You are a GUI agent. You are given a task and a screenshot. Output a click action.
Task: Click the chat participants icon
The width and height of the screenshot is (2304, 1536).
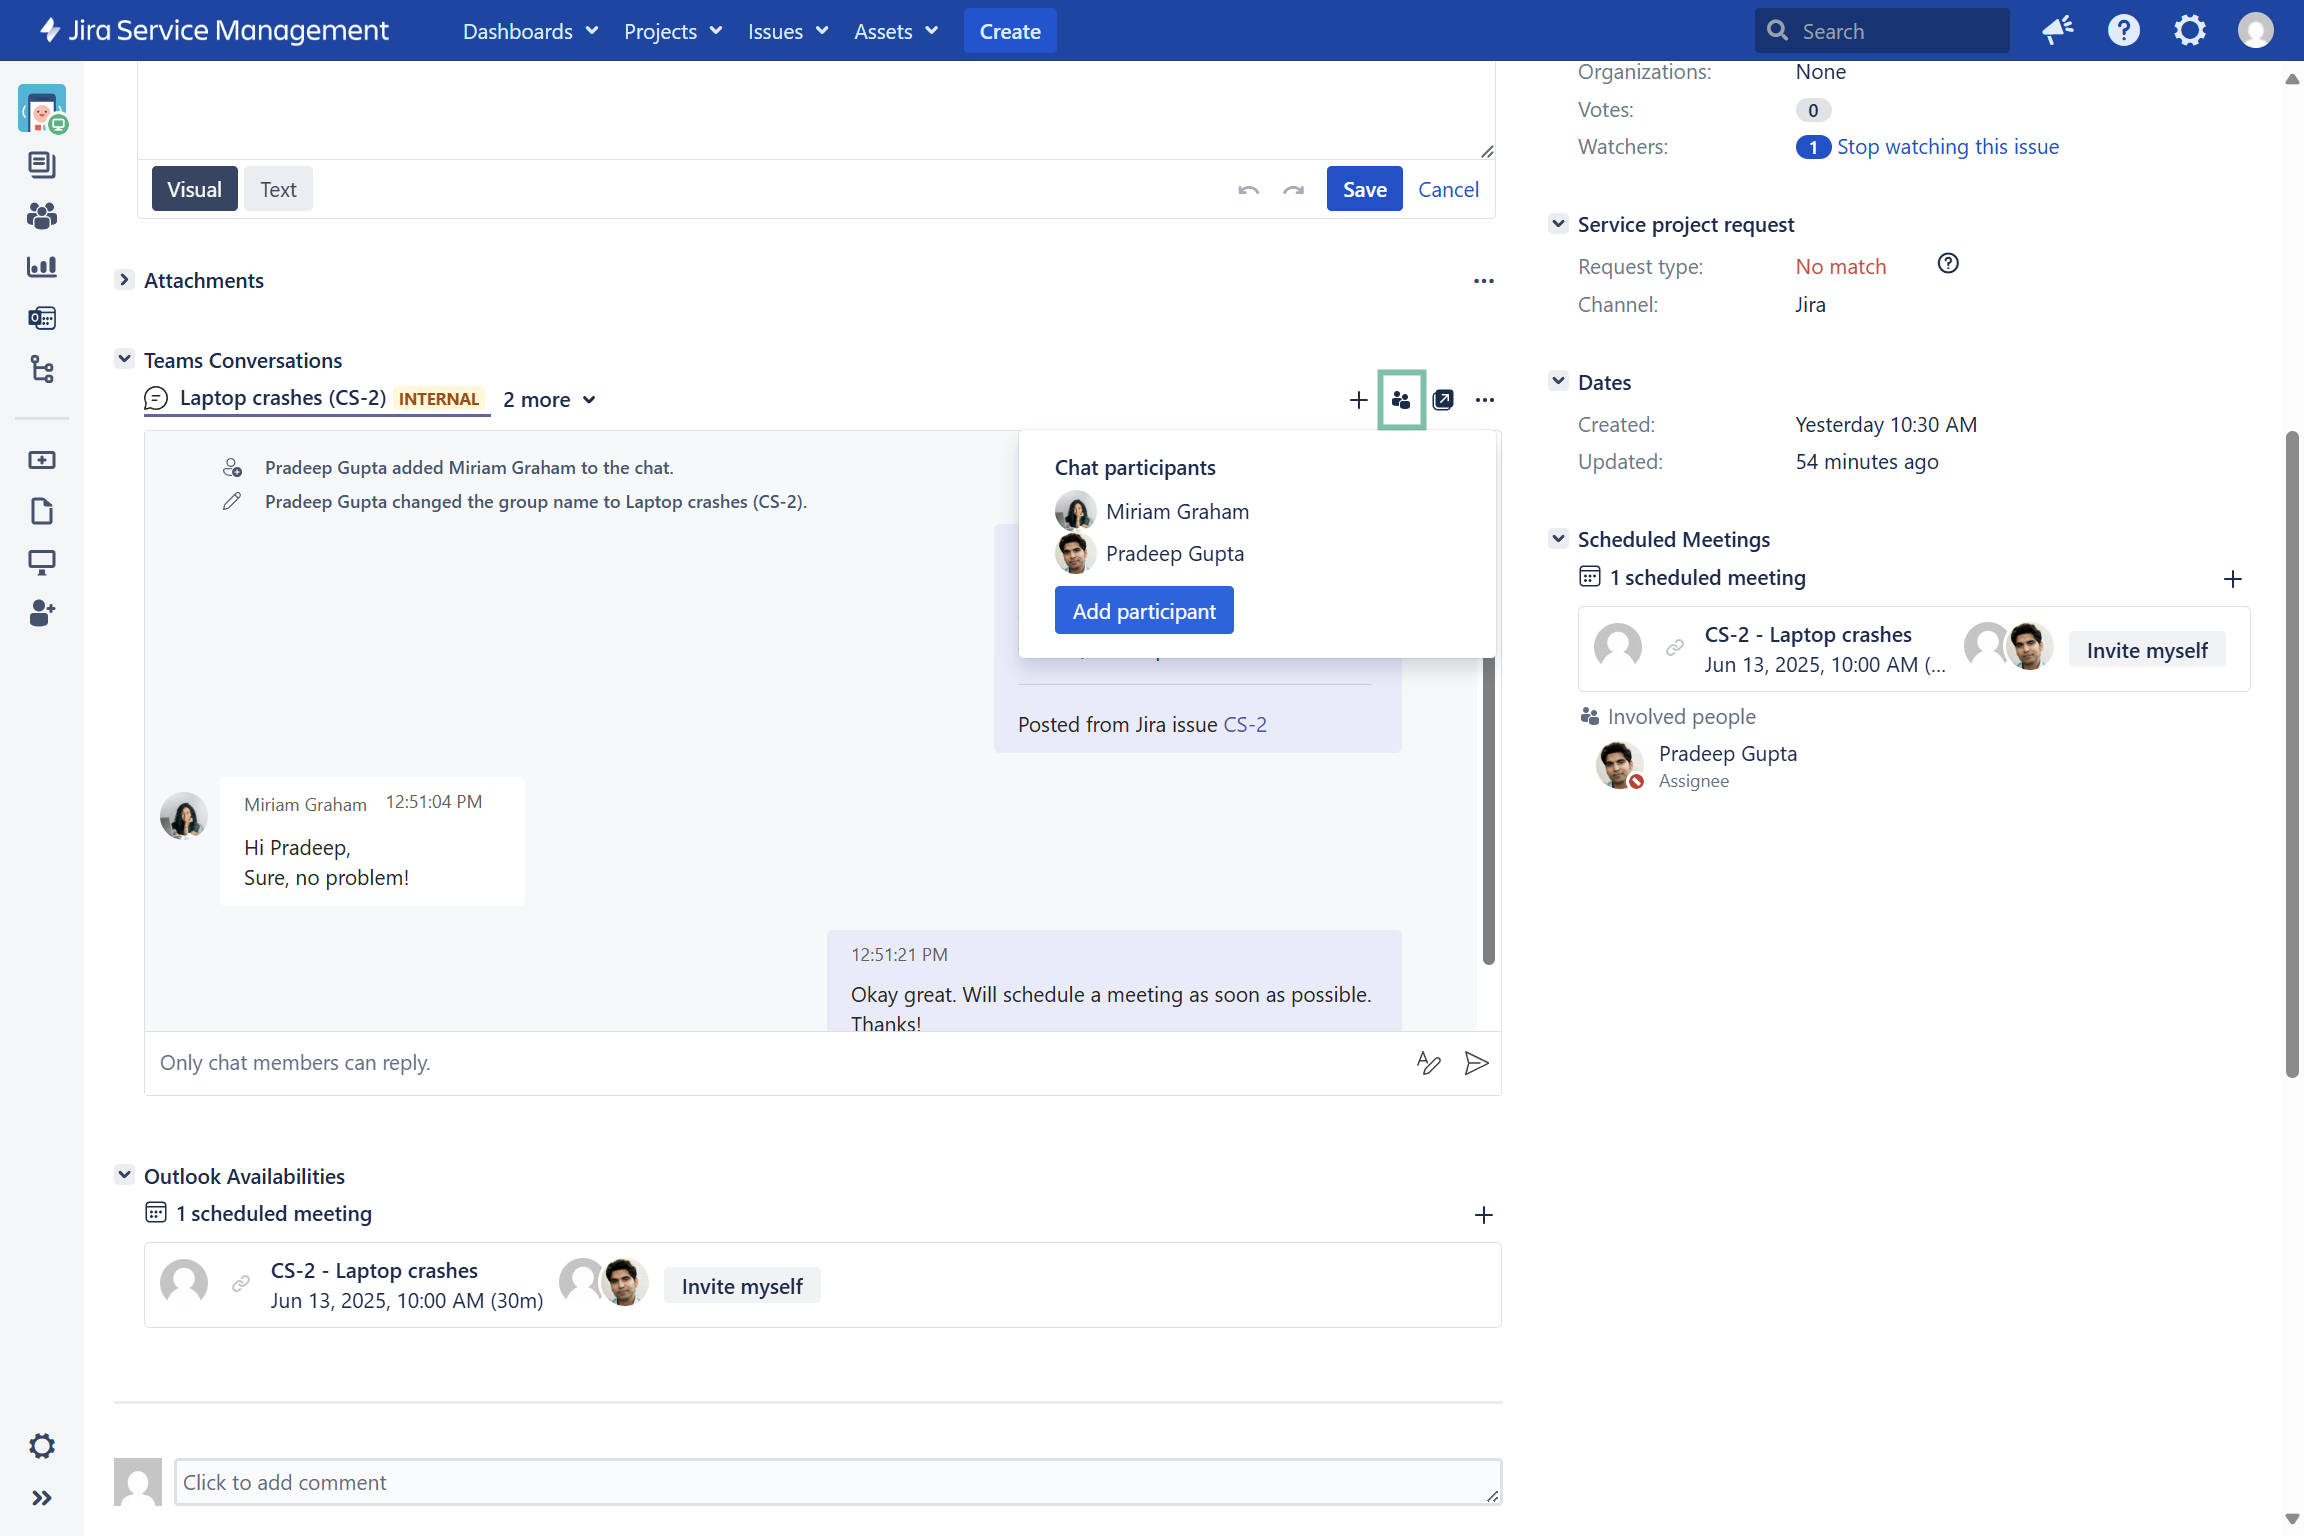(1401, 400)
